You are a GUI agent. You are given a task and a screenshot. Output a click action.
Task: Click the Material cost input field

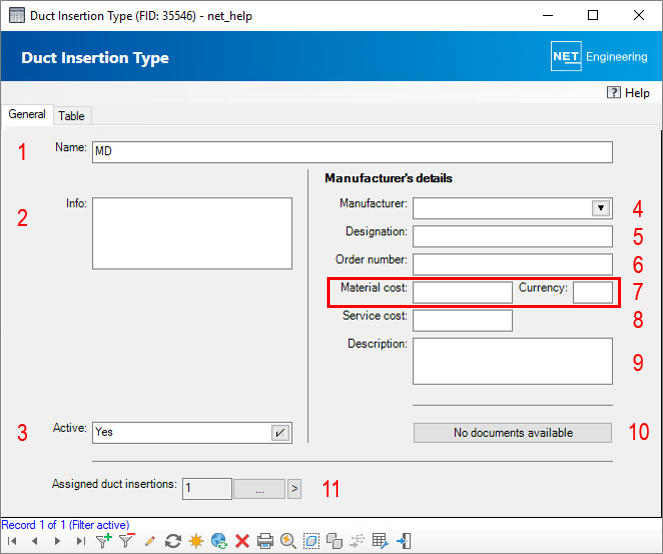(x=463, y=292)
